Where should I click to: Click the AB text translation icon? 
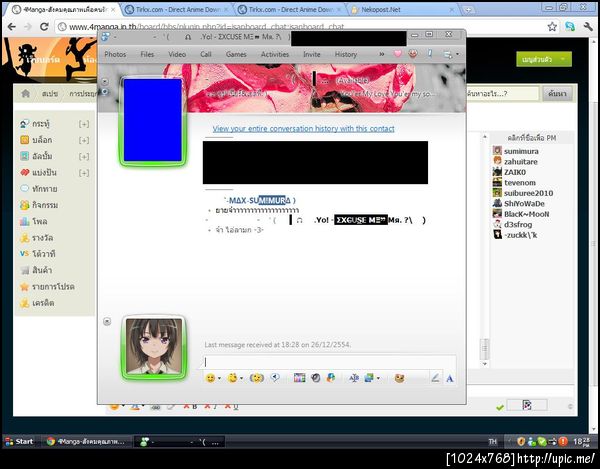click(354, 378)
